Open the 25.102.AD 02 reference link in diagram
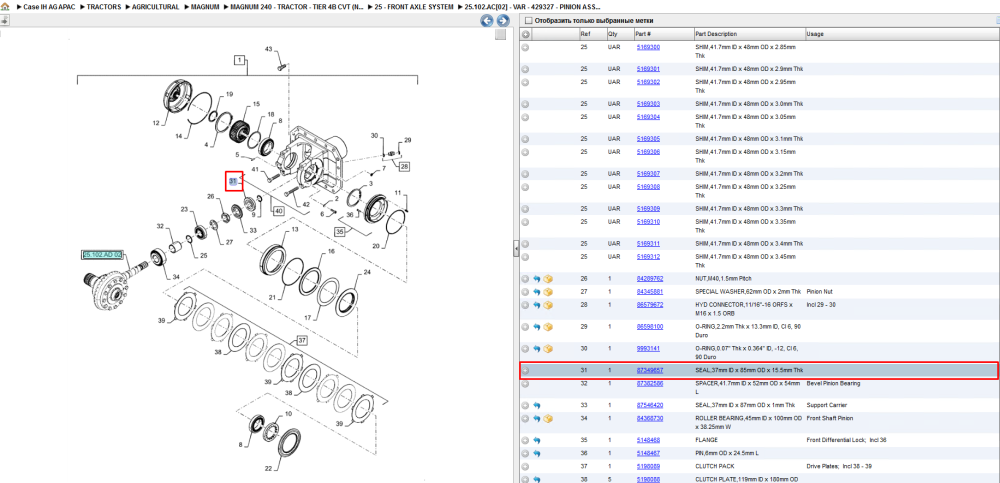This screenshot has width=1000, height=483. tap(102, 255)
